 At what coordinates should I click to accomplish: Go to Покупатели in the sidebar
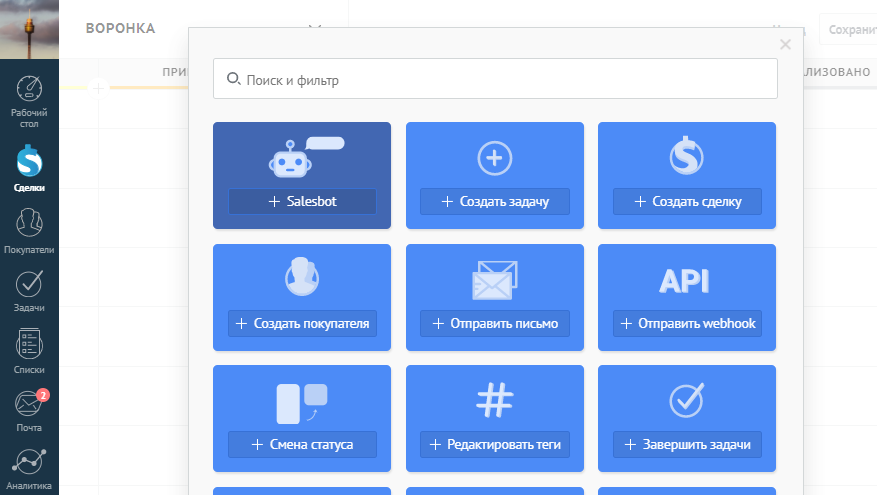tap(29, 232)
